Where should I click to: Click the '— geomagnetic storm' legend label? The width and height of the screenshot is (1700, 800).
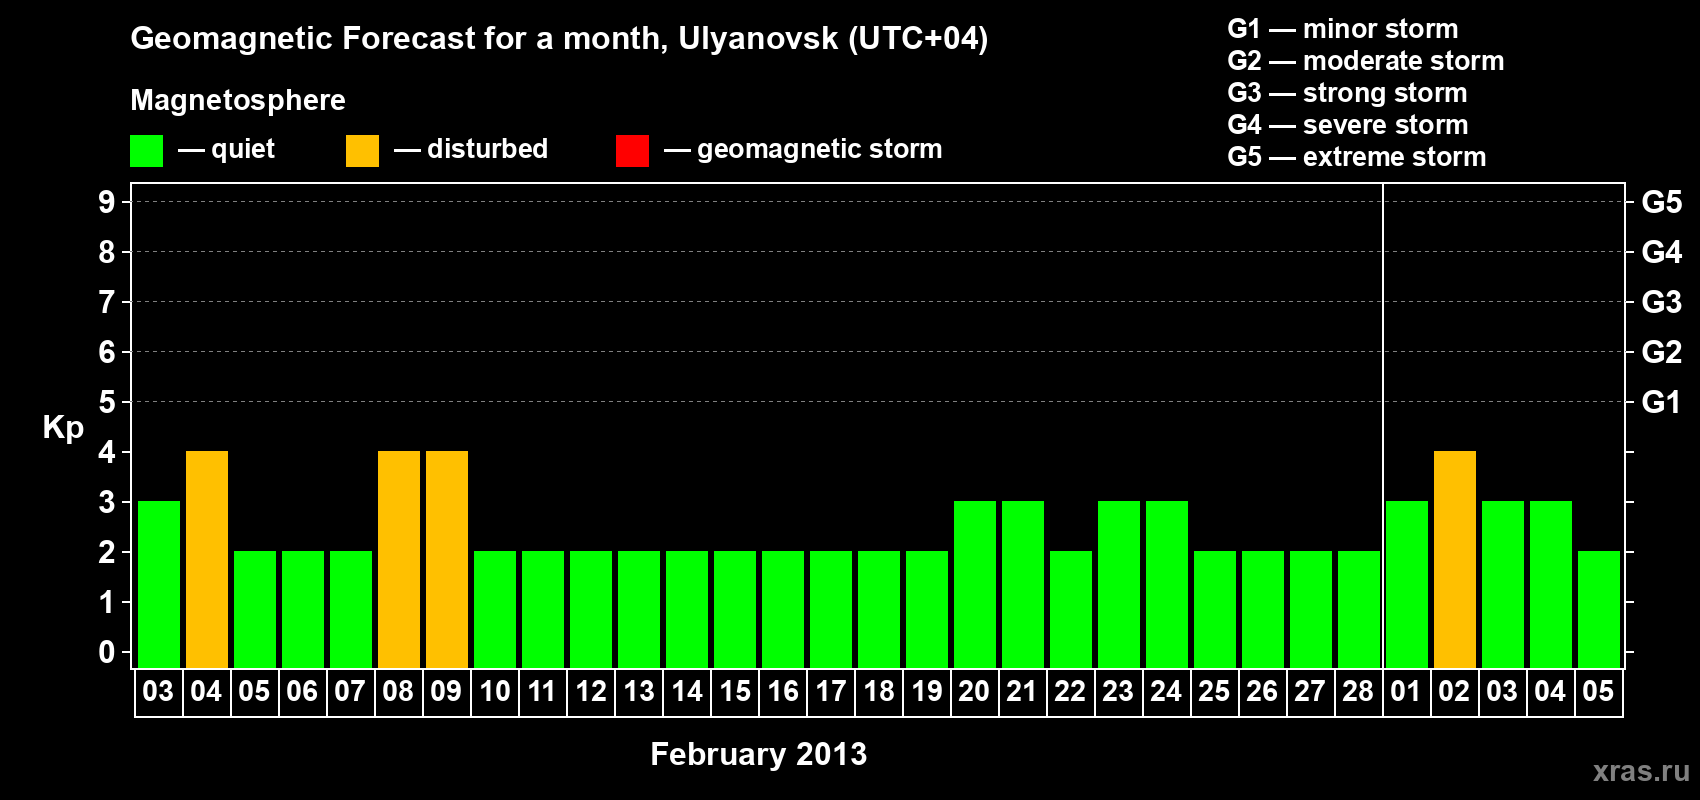tap(803, 149)
